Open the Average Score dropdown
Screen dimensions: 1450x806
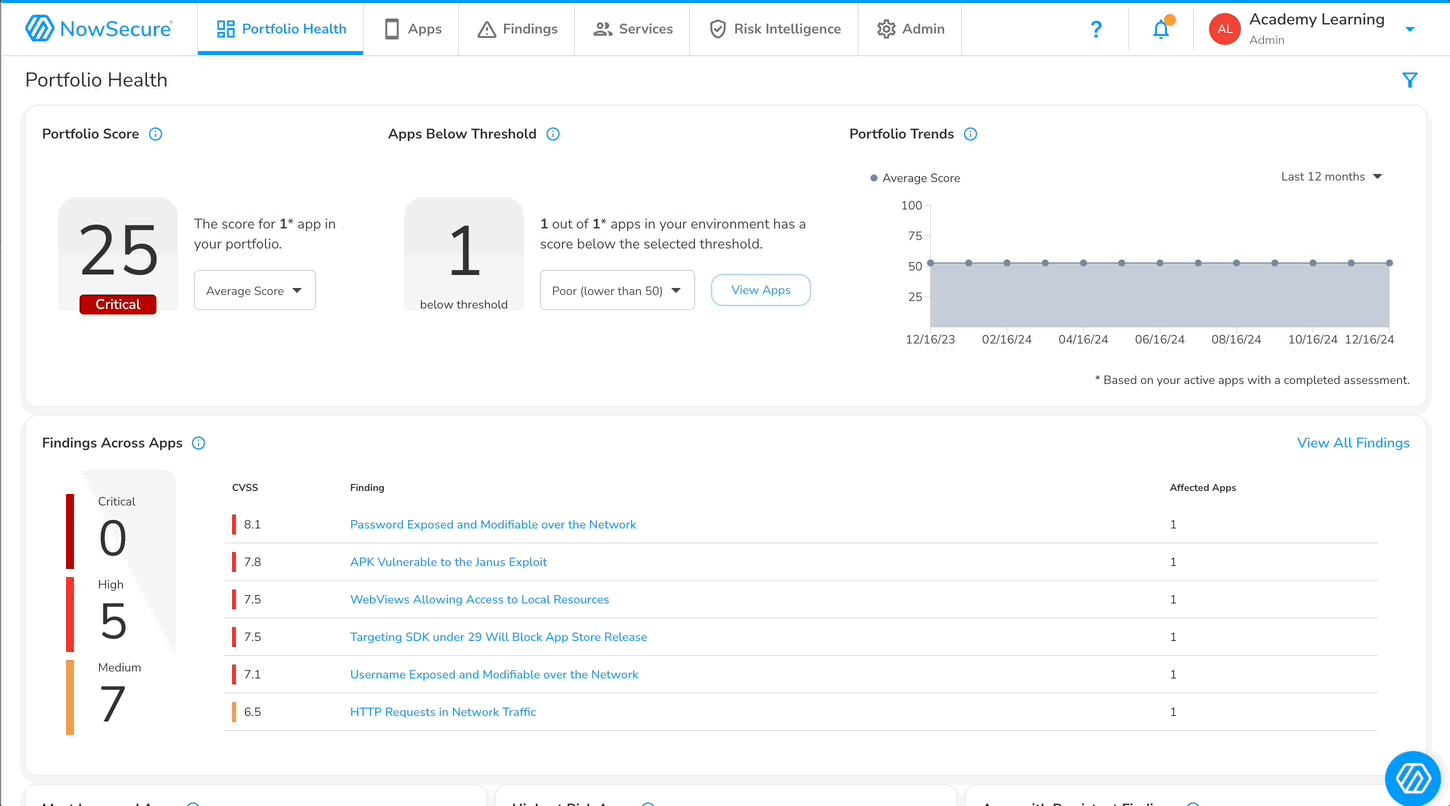[x=255, y=290]
